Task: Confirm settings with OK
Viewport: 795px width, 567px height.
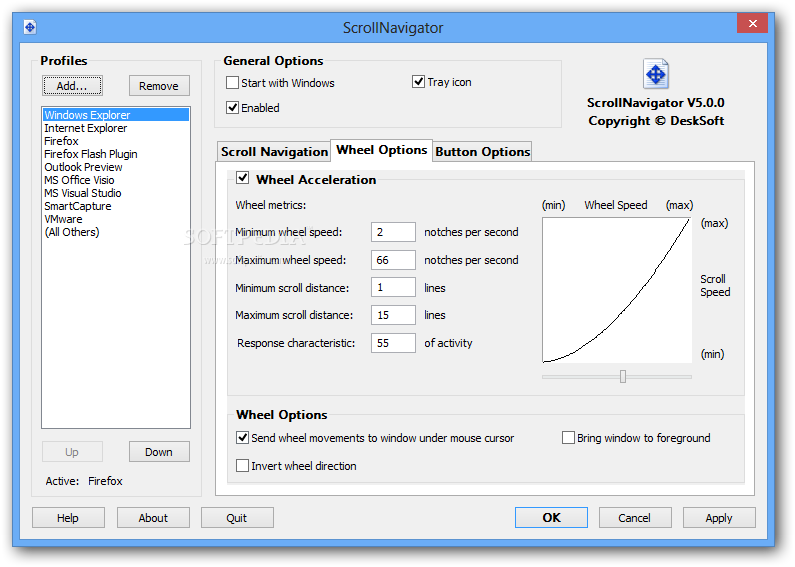Action: click(x=551, y=518)
